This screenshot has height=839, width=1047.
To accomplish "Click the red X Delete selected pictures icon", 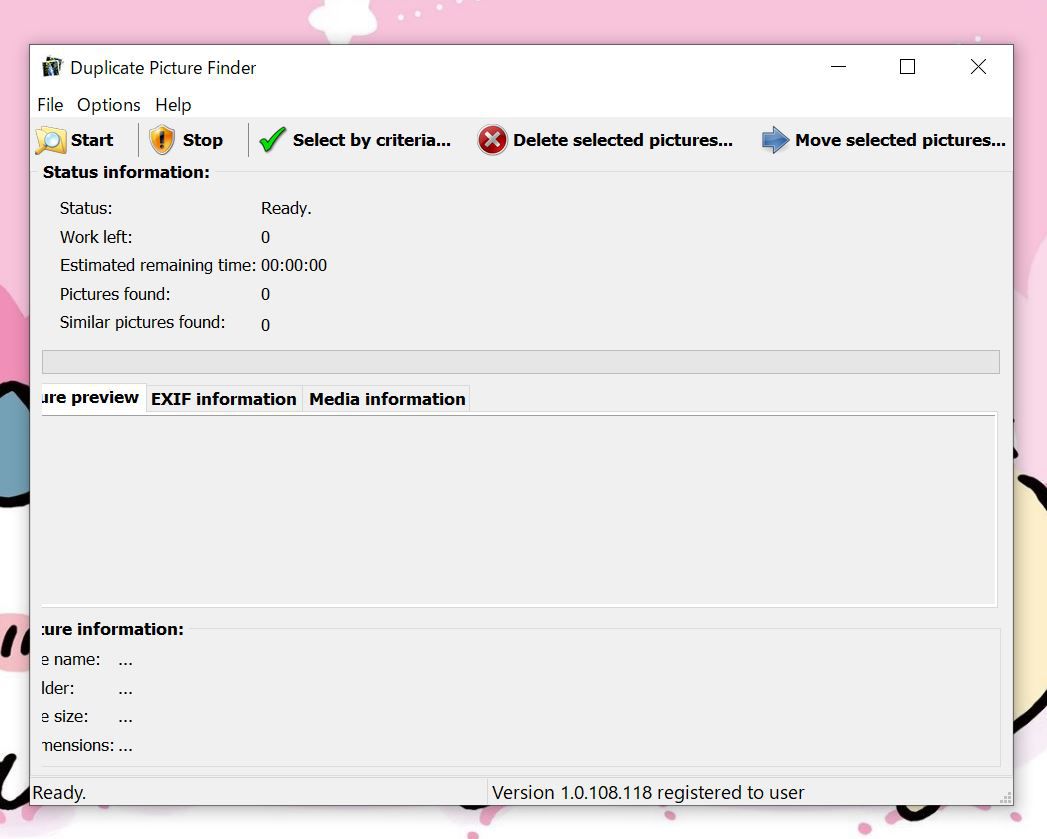I will [x=492, y=140].
